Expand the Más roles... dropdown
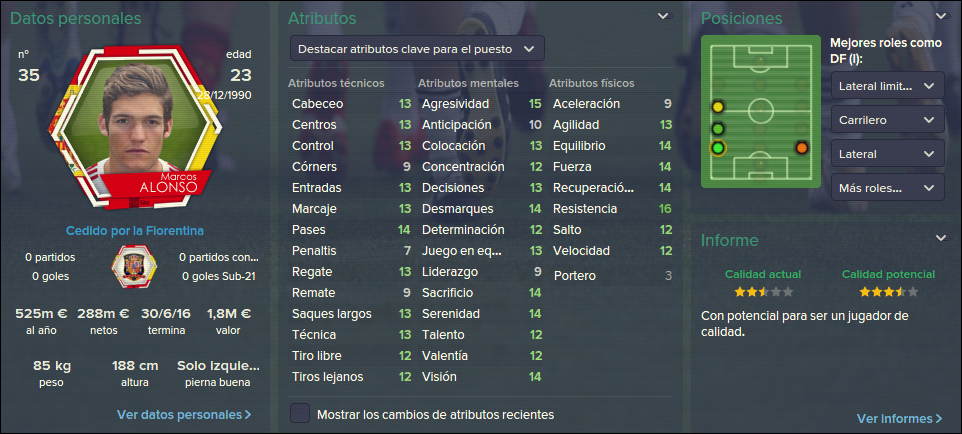Image resolution: width=962 pixels, height=434 pixels. [888, 187]
